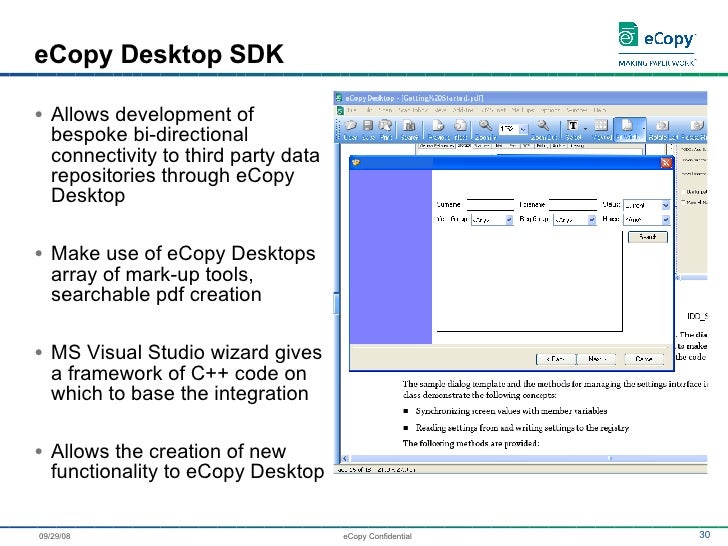Click 'Synchronizing screen values with member variables' text
This screenshot has height=546, width=728.
tap(511, 411)
